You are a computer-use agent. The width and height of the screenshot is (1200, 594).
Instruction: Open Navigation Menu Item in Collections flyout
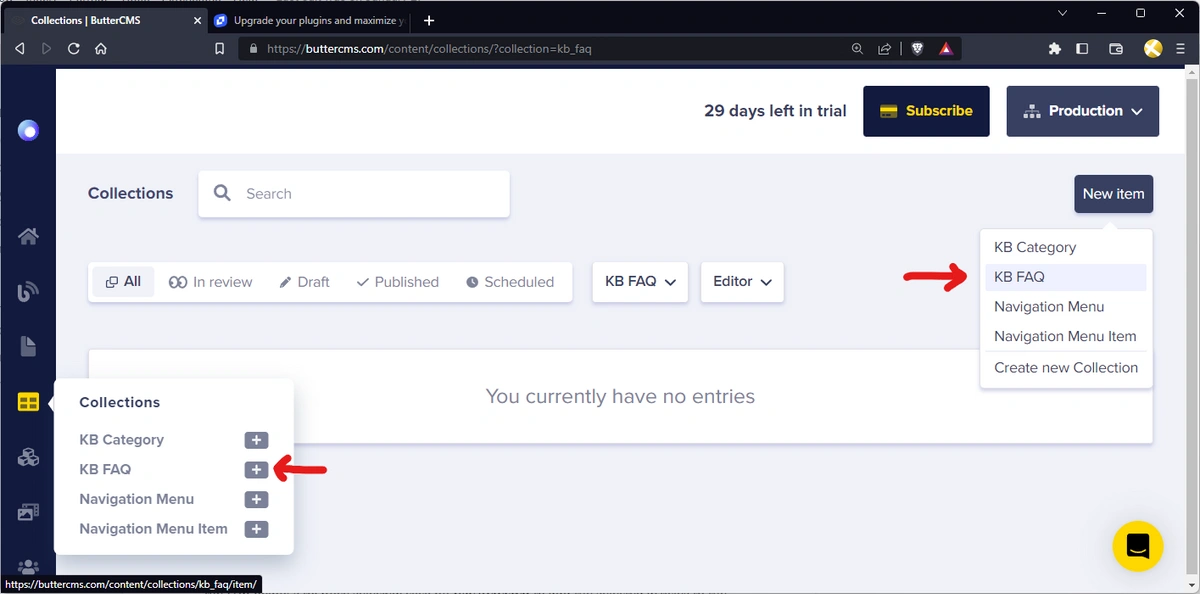153,529
